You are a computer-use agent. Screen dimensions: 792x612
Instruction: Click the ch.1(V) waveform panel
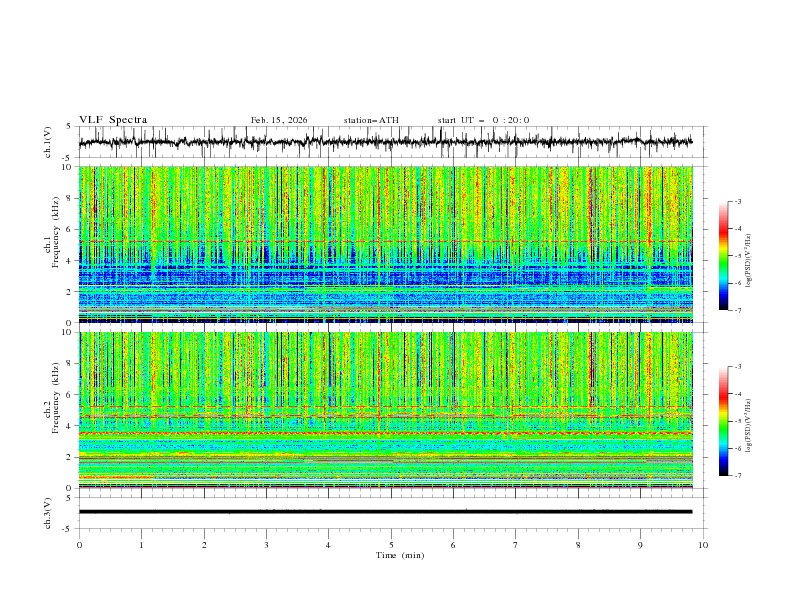coord(390,142)
